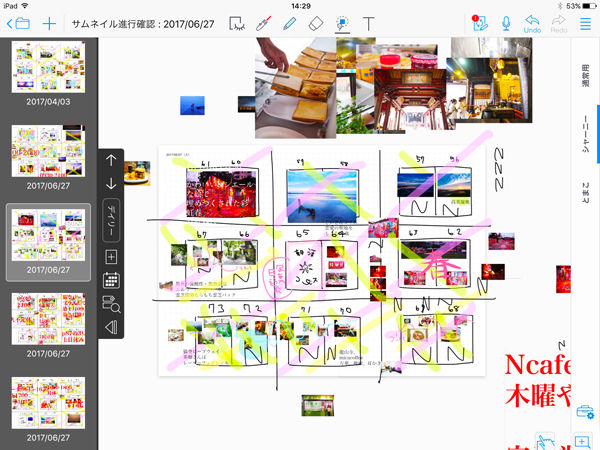The width and height of the screenshot is (600, 450).
Task: Open the hamburger menu
Action: [585, 24]
